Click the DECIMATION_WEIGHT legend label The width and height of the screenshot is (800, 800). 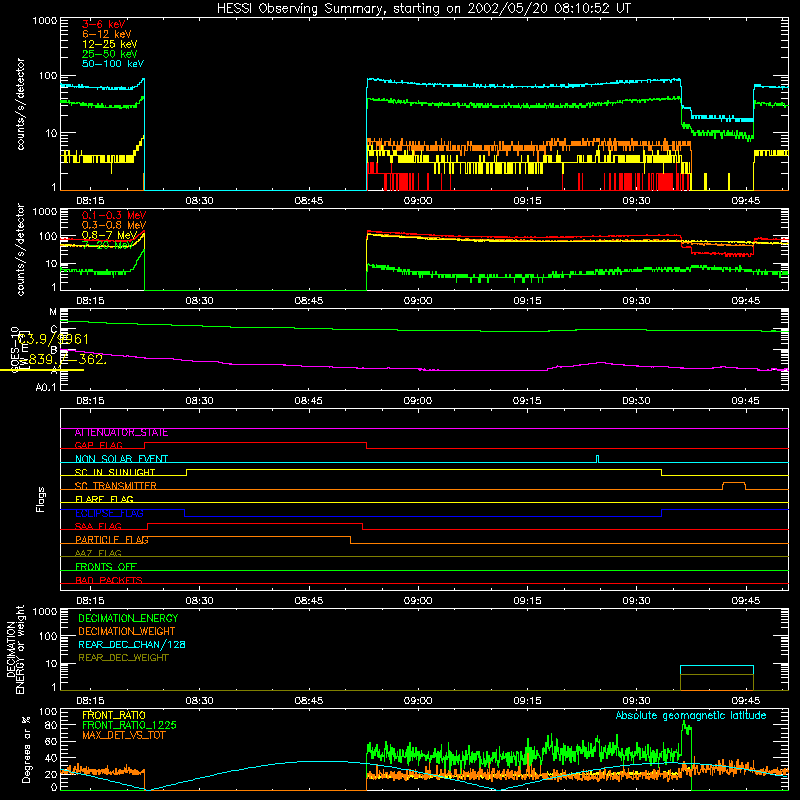click(127, 632)
